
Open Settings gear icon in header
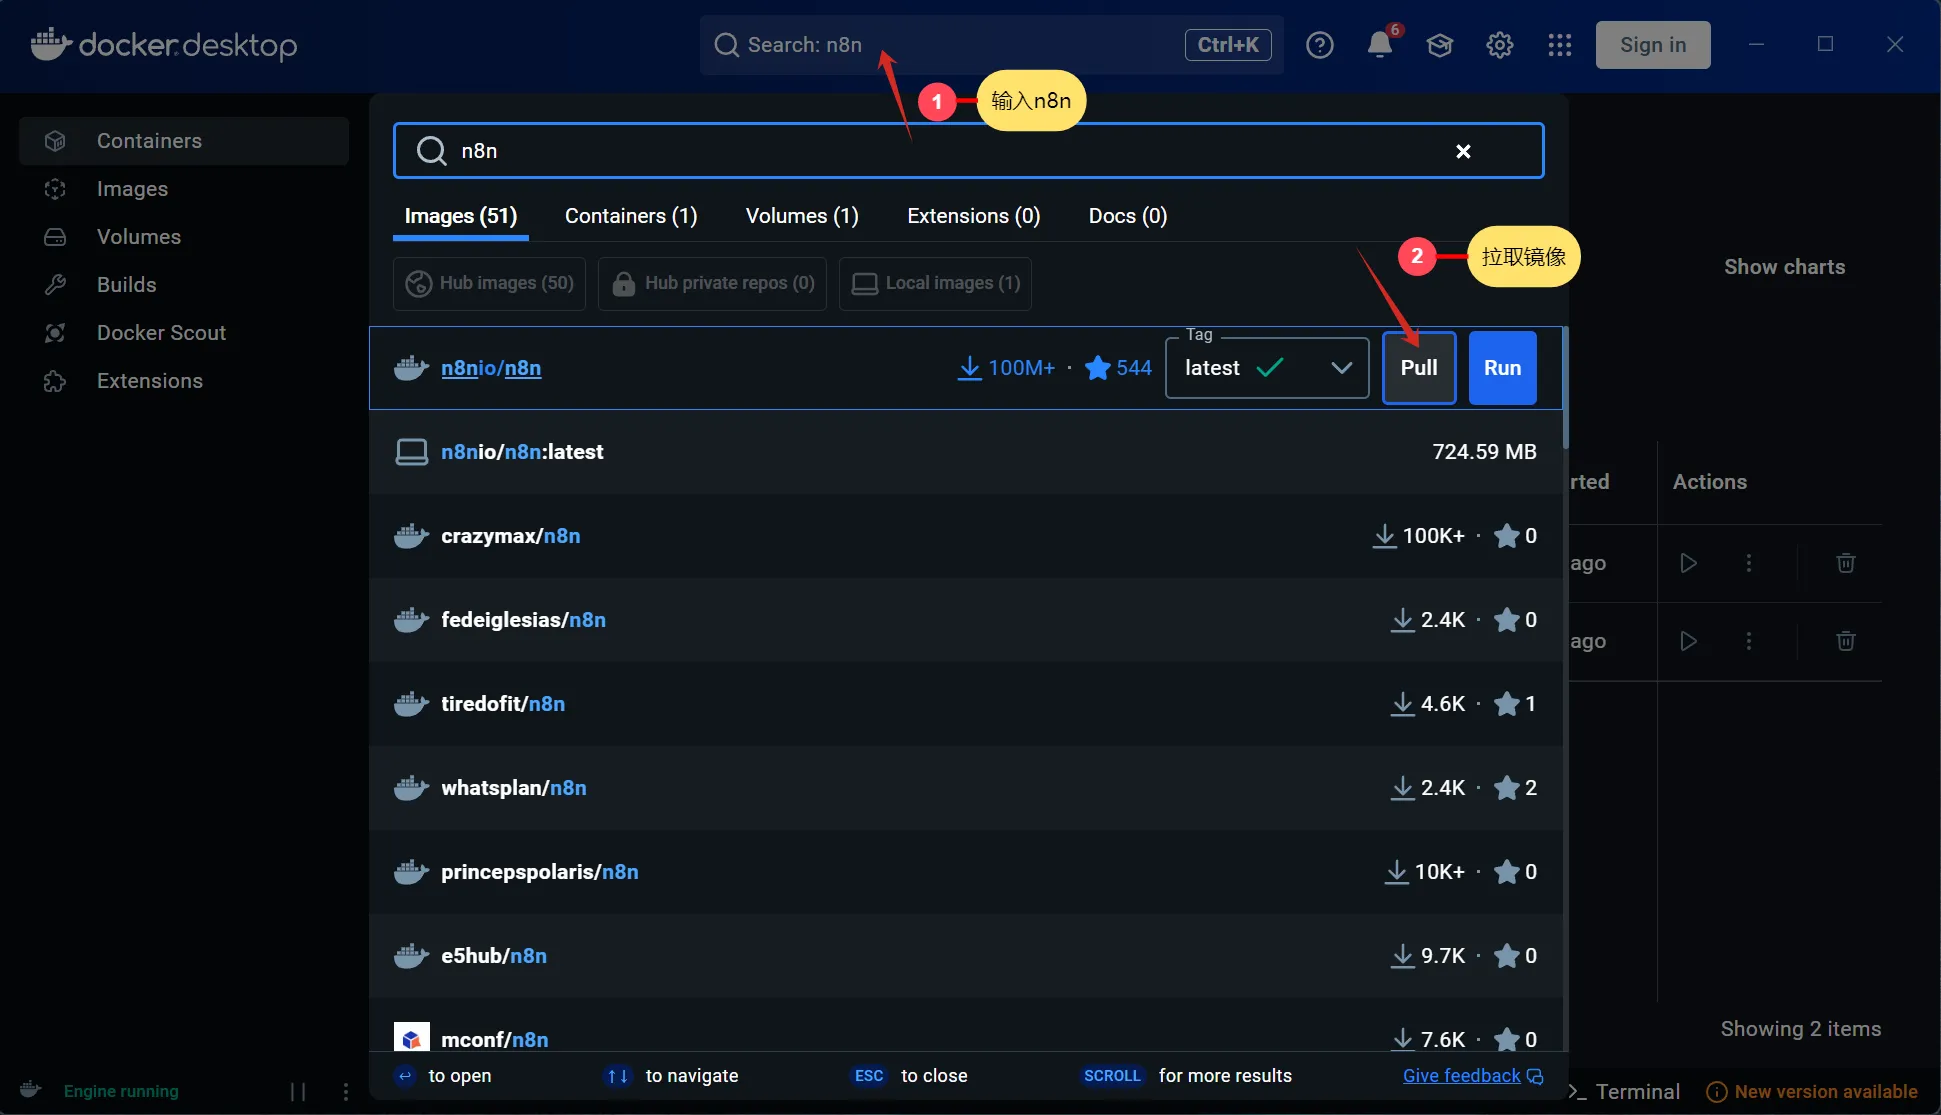point(1499,45)
